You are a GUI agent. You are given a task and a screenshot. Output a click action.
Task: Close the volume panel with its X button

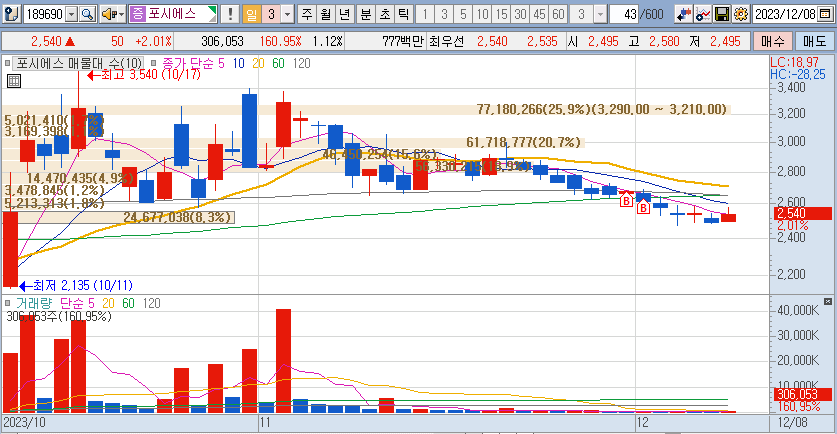(827, 302)
